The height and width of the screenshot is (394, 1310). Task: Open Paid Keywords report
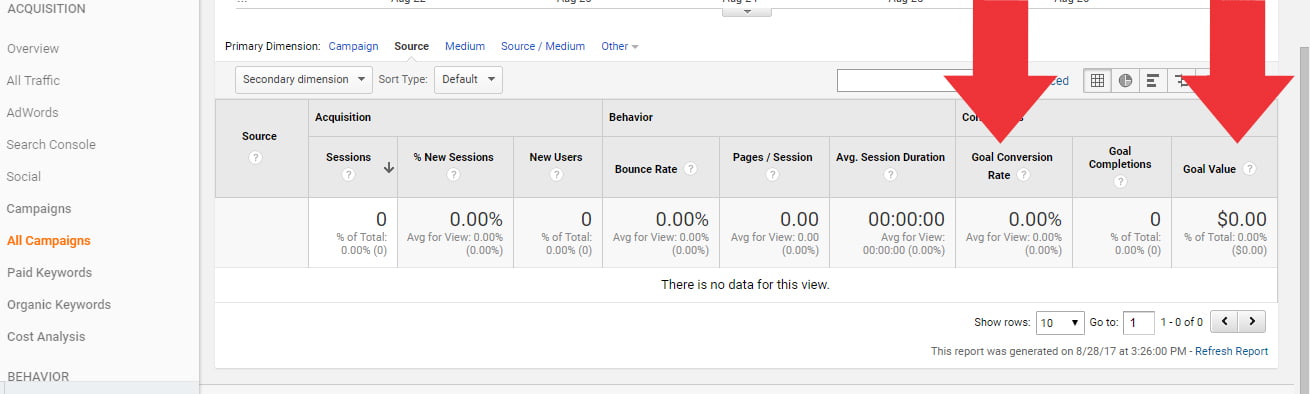click(49, 272)
